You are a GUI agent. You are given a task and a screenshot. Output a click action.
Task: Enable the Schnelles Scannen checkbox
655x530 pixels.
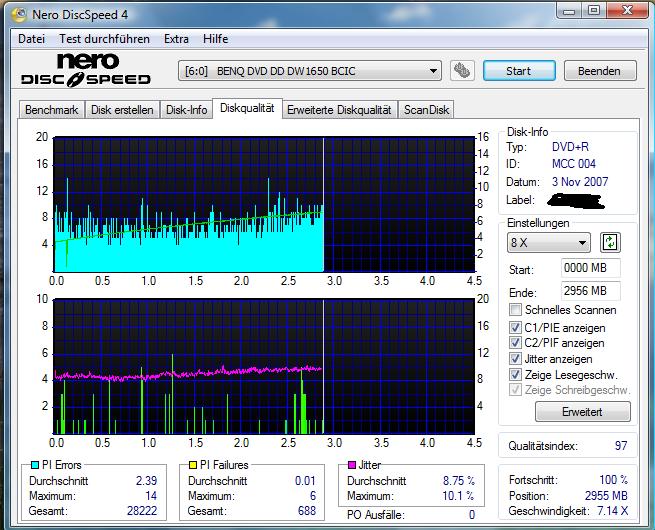[515, 310]
